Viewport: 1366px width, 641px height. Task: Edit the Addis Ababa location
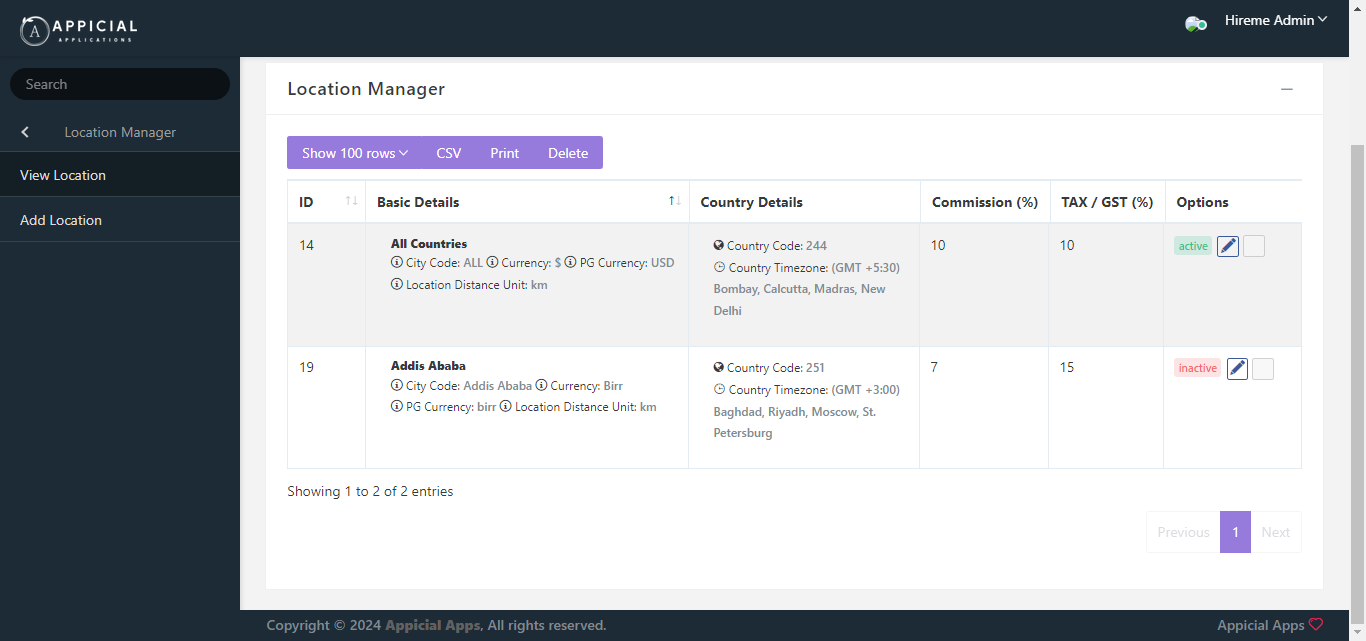pyautogui.click(x=1237, y=368)
